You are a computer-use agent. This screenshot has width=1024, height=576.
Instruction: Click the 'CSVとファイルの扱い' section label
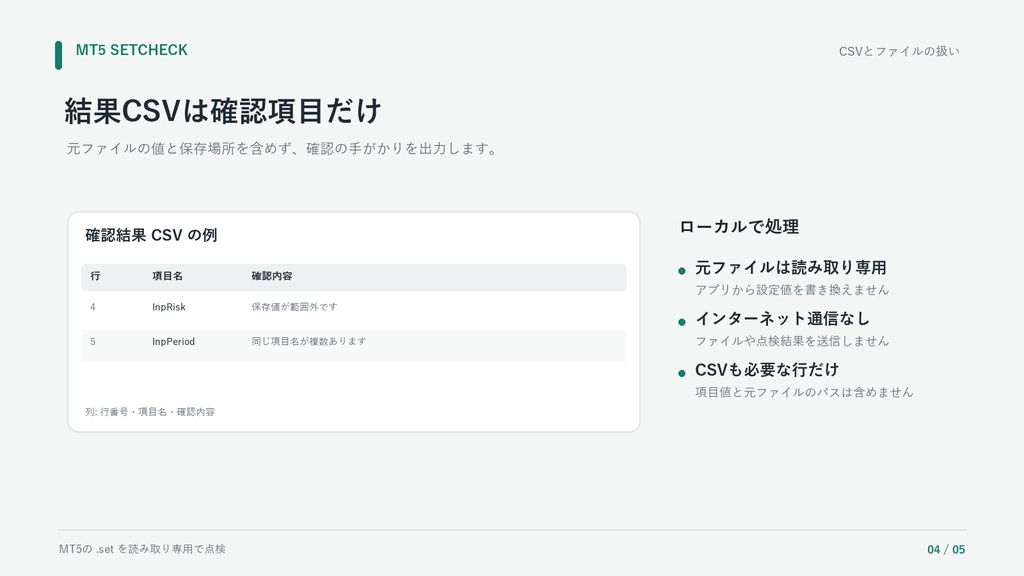click(899, 51)
